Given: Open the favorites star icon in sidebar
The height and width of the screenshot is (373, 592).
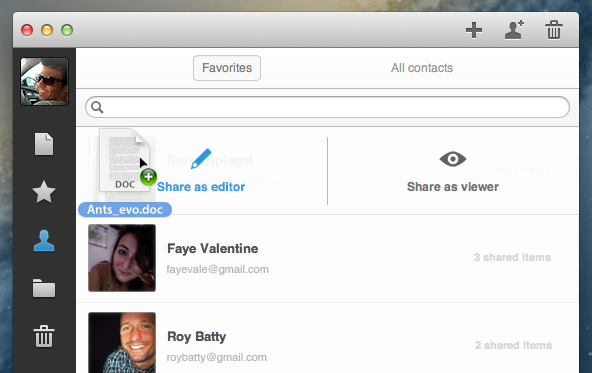Looking at the screenshot, I should coord(44,192).
